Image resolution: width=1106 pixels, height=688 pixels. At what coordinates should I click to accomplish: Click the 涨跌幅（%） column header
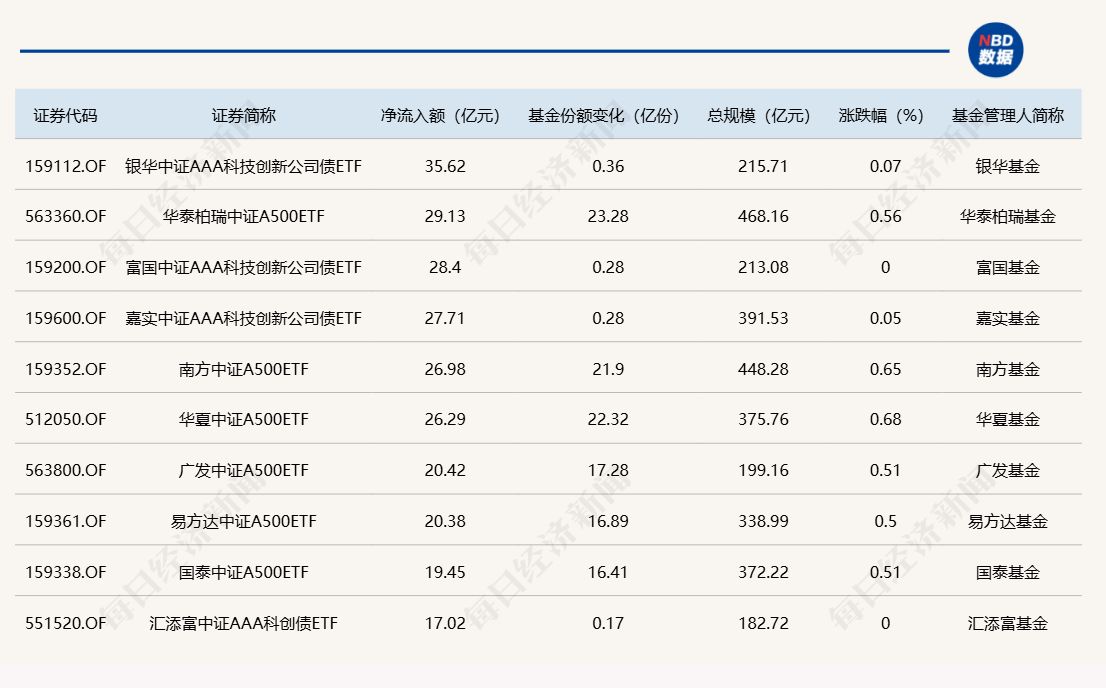click(881, 115)
